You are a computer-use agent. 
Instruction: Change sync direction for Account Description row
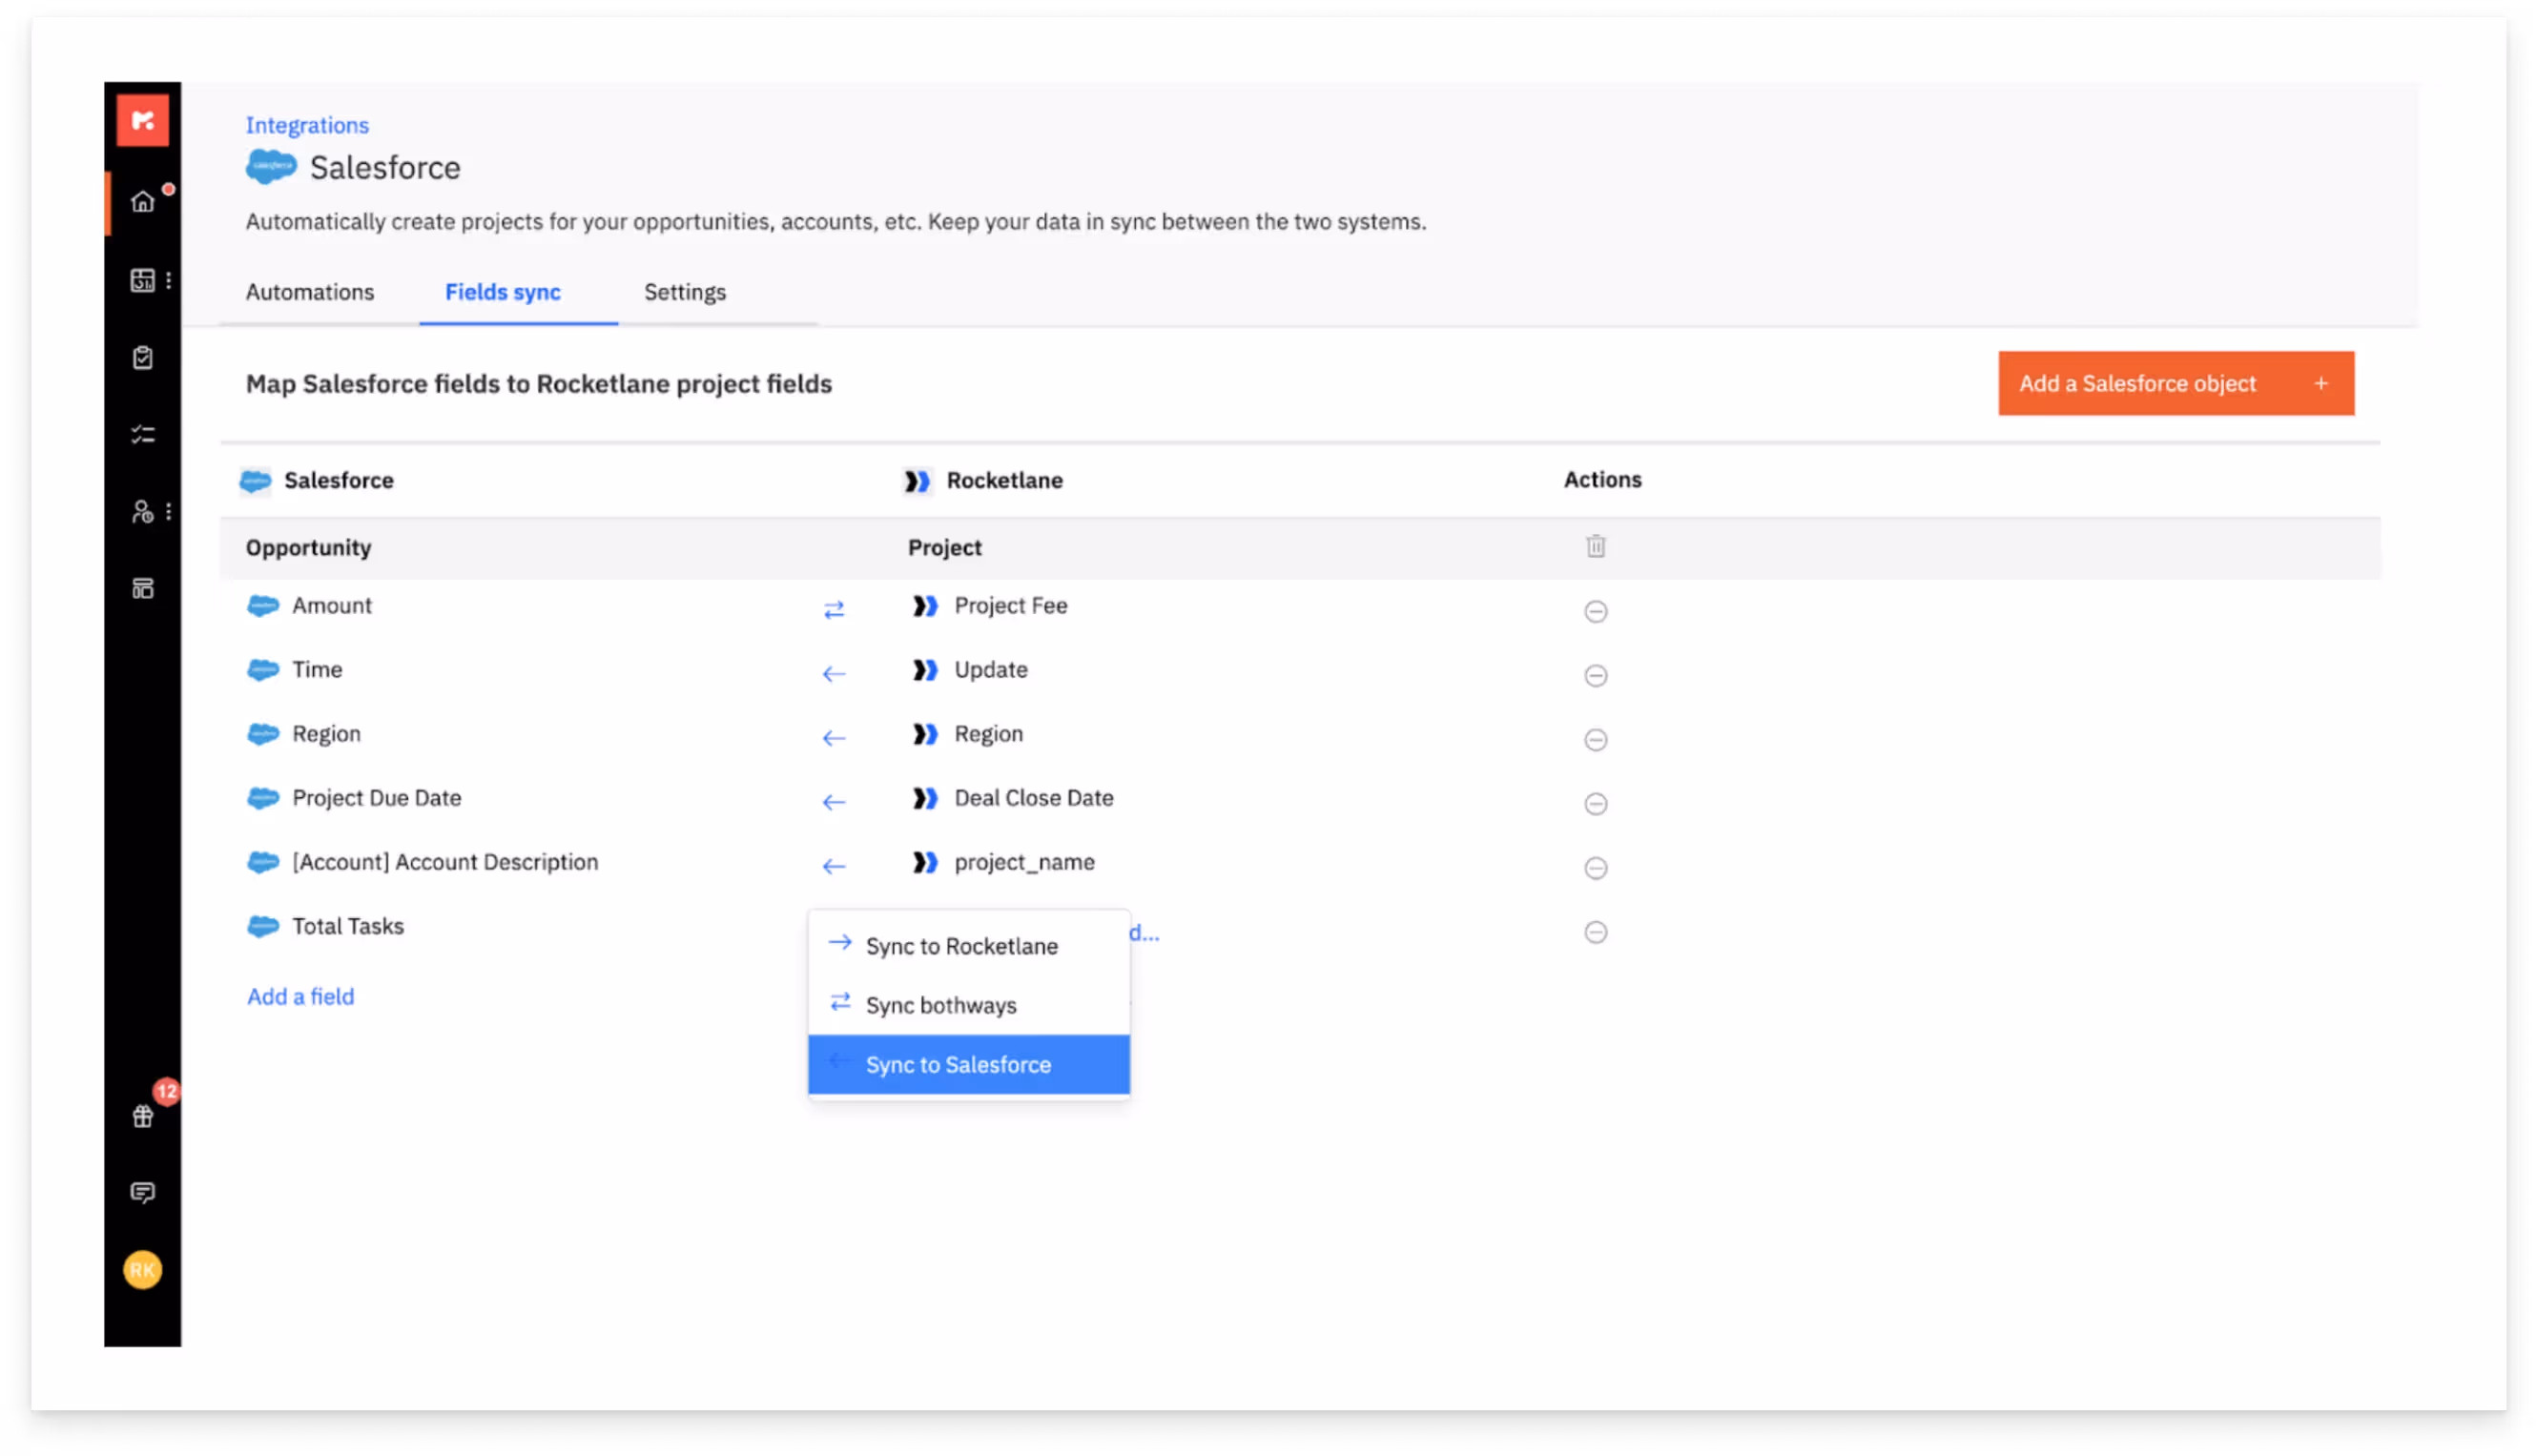pos(833,866)
